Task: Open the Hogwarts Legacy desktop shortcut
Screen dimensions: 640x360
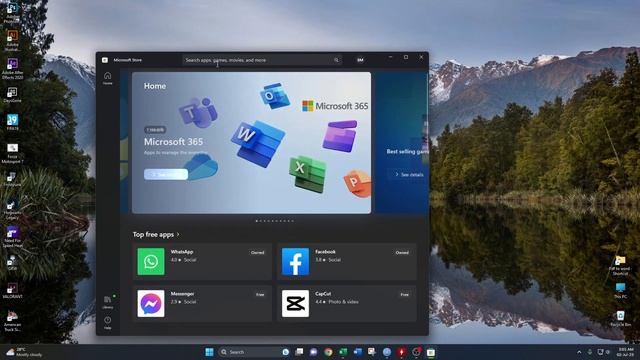Action: 12,210
